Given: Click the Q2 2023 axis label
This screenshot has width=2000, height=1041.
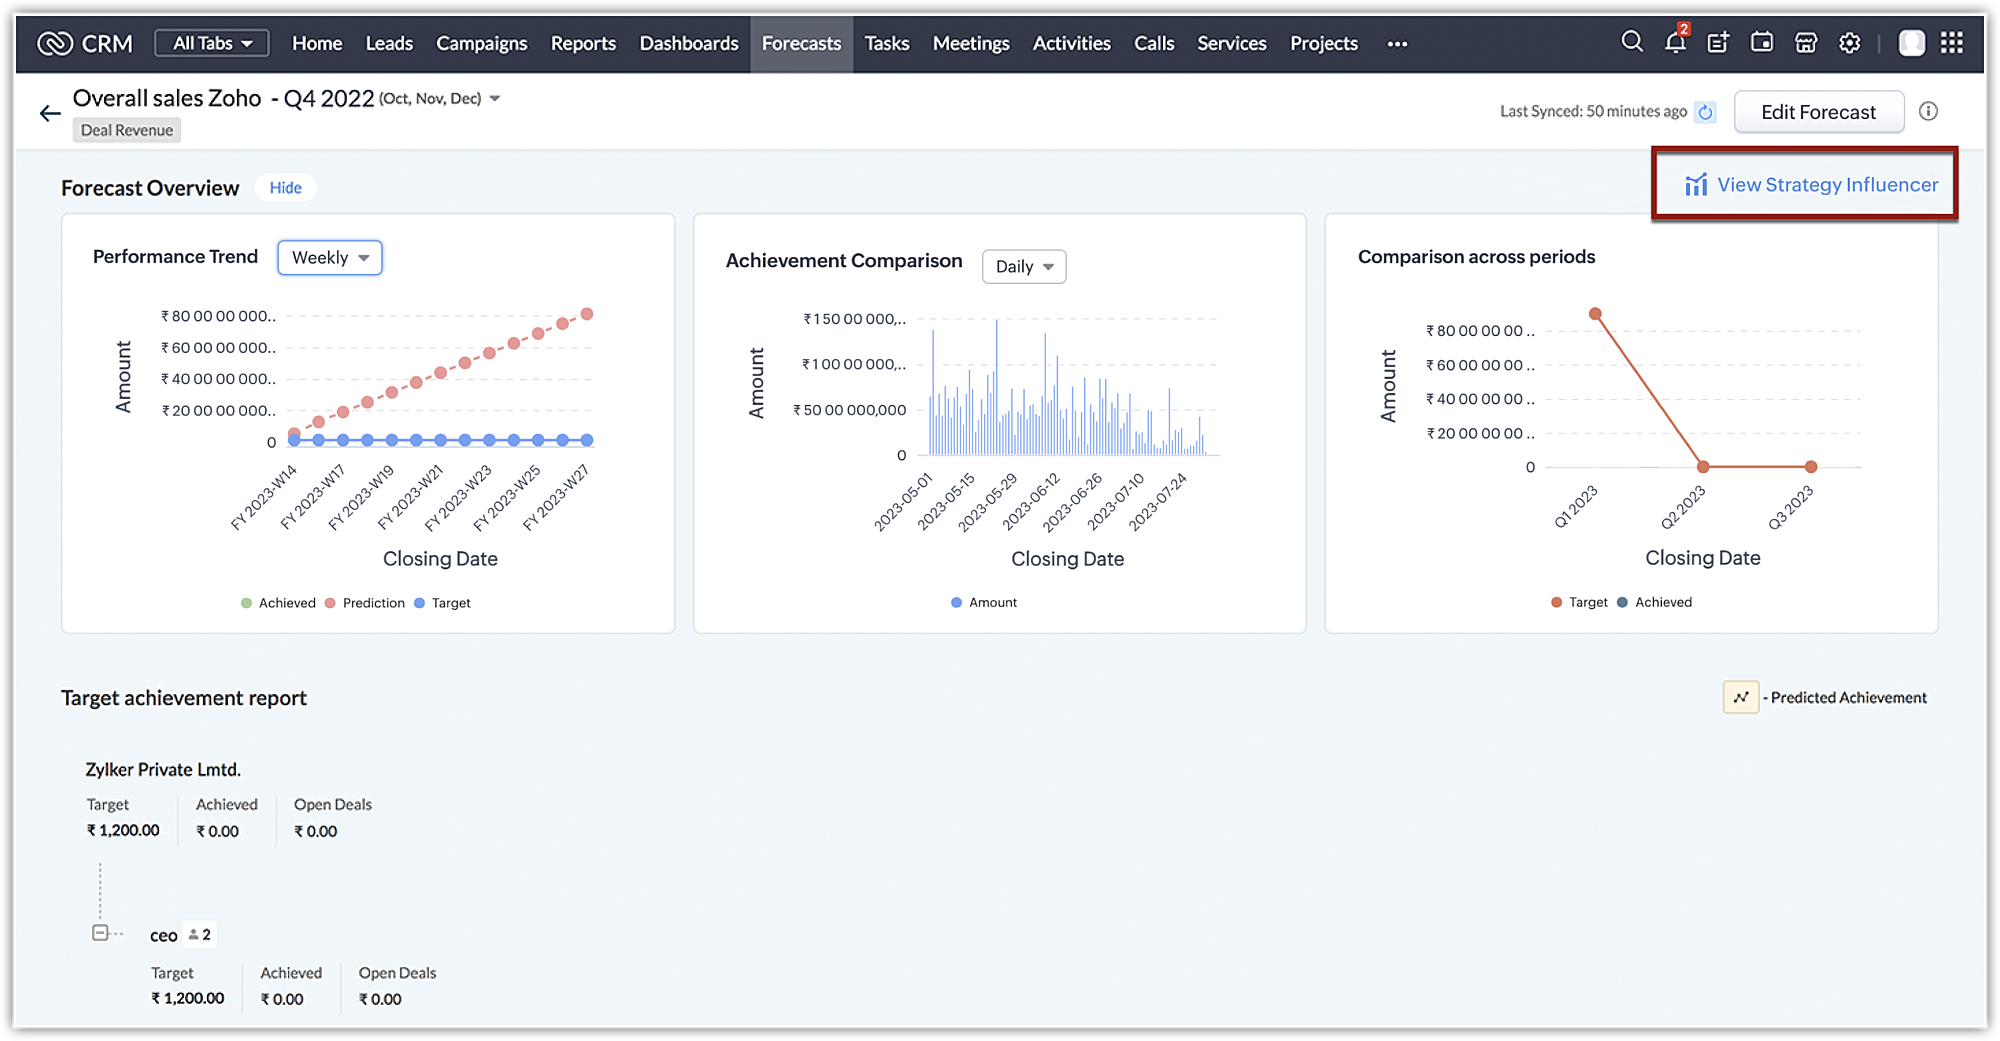Looking at the screenshot, I should coord(1682,507).
